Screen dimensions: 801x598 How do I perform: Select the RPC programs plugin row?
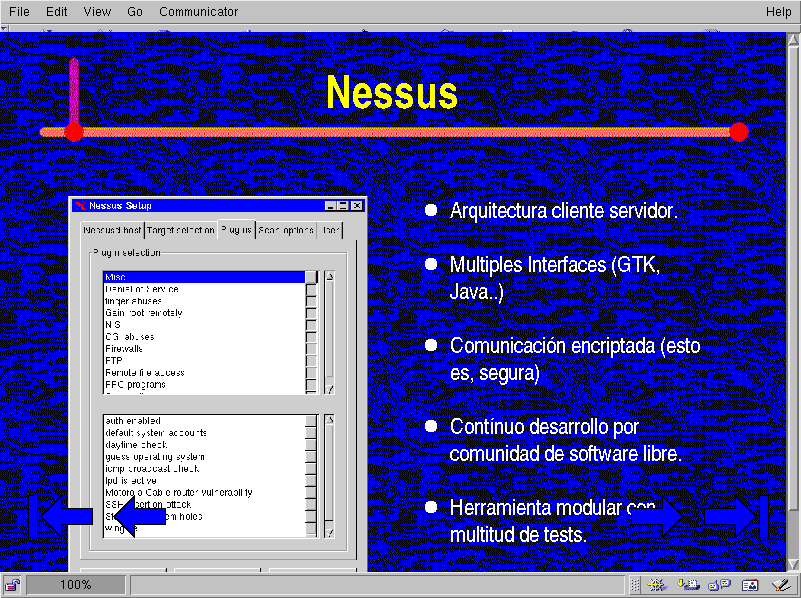(x=204, y=385)
